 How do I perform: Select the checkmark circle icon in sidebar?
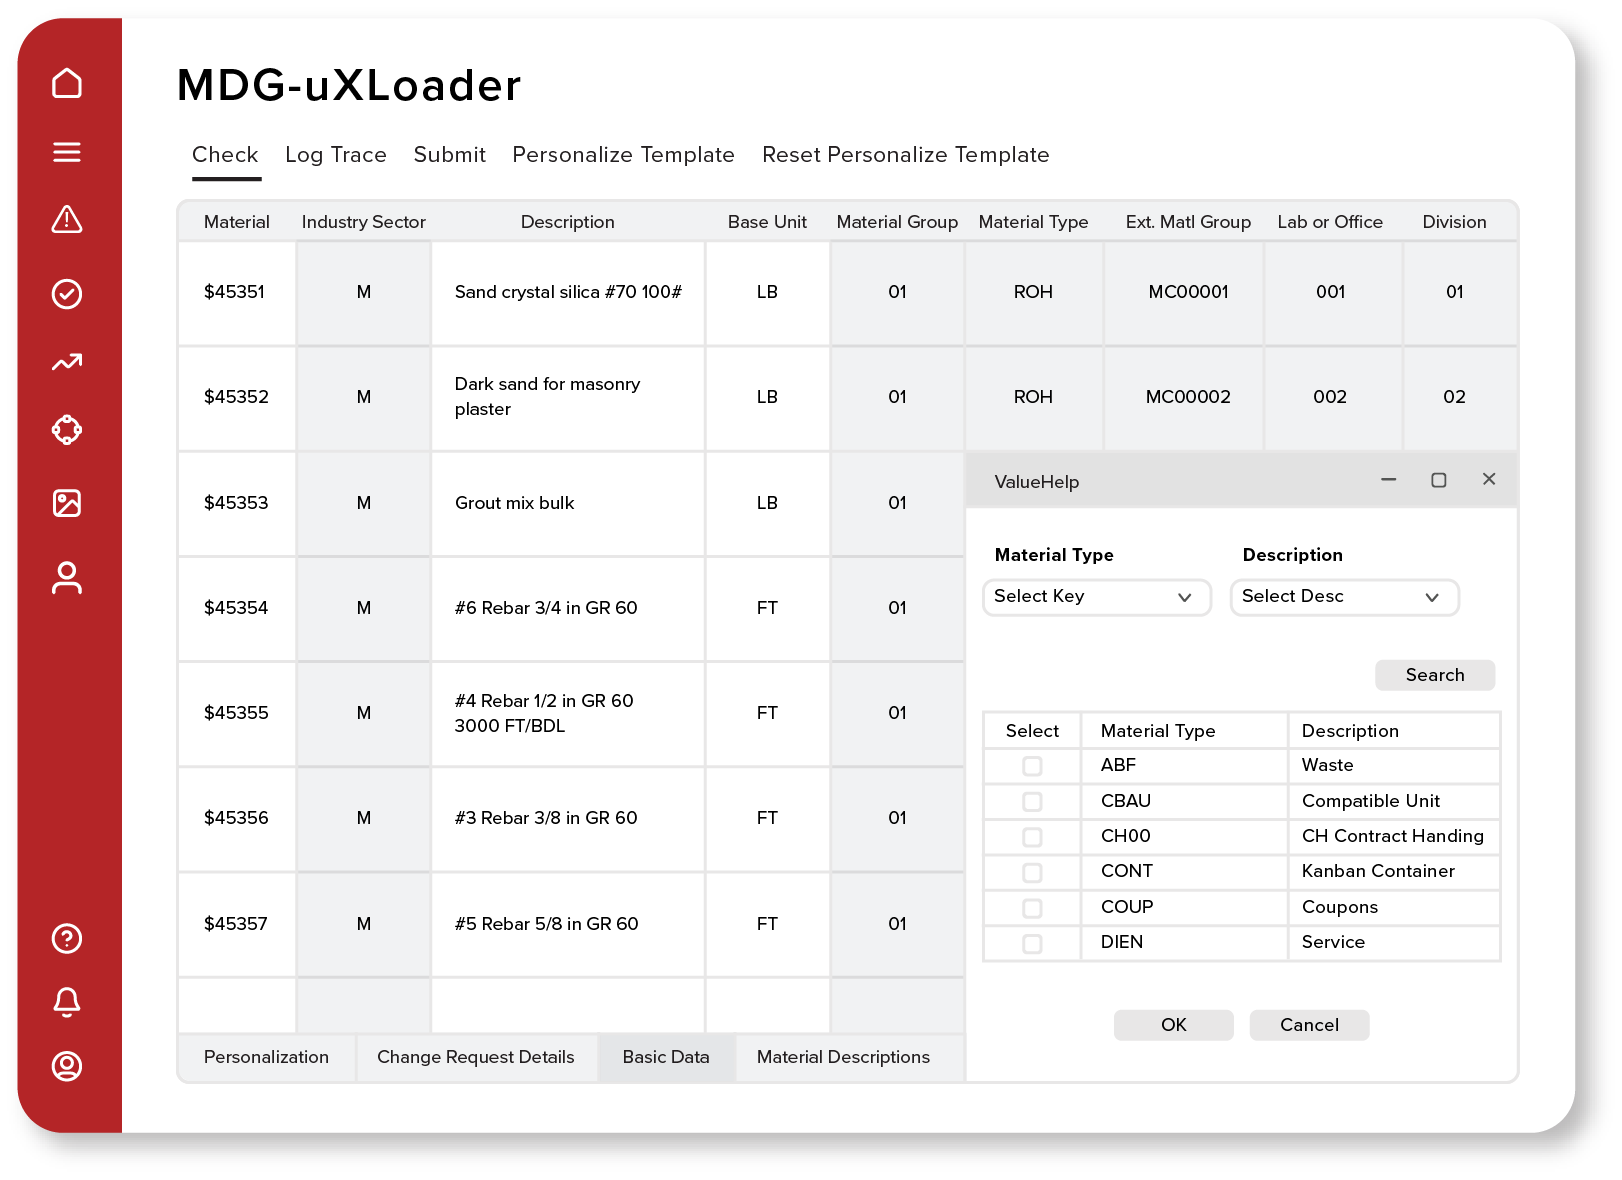67,294
